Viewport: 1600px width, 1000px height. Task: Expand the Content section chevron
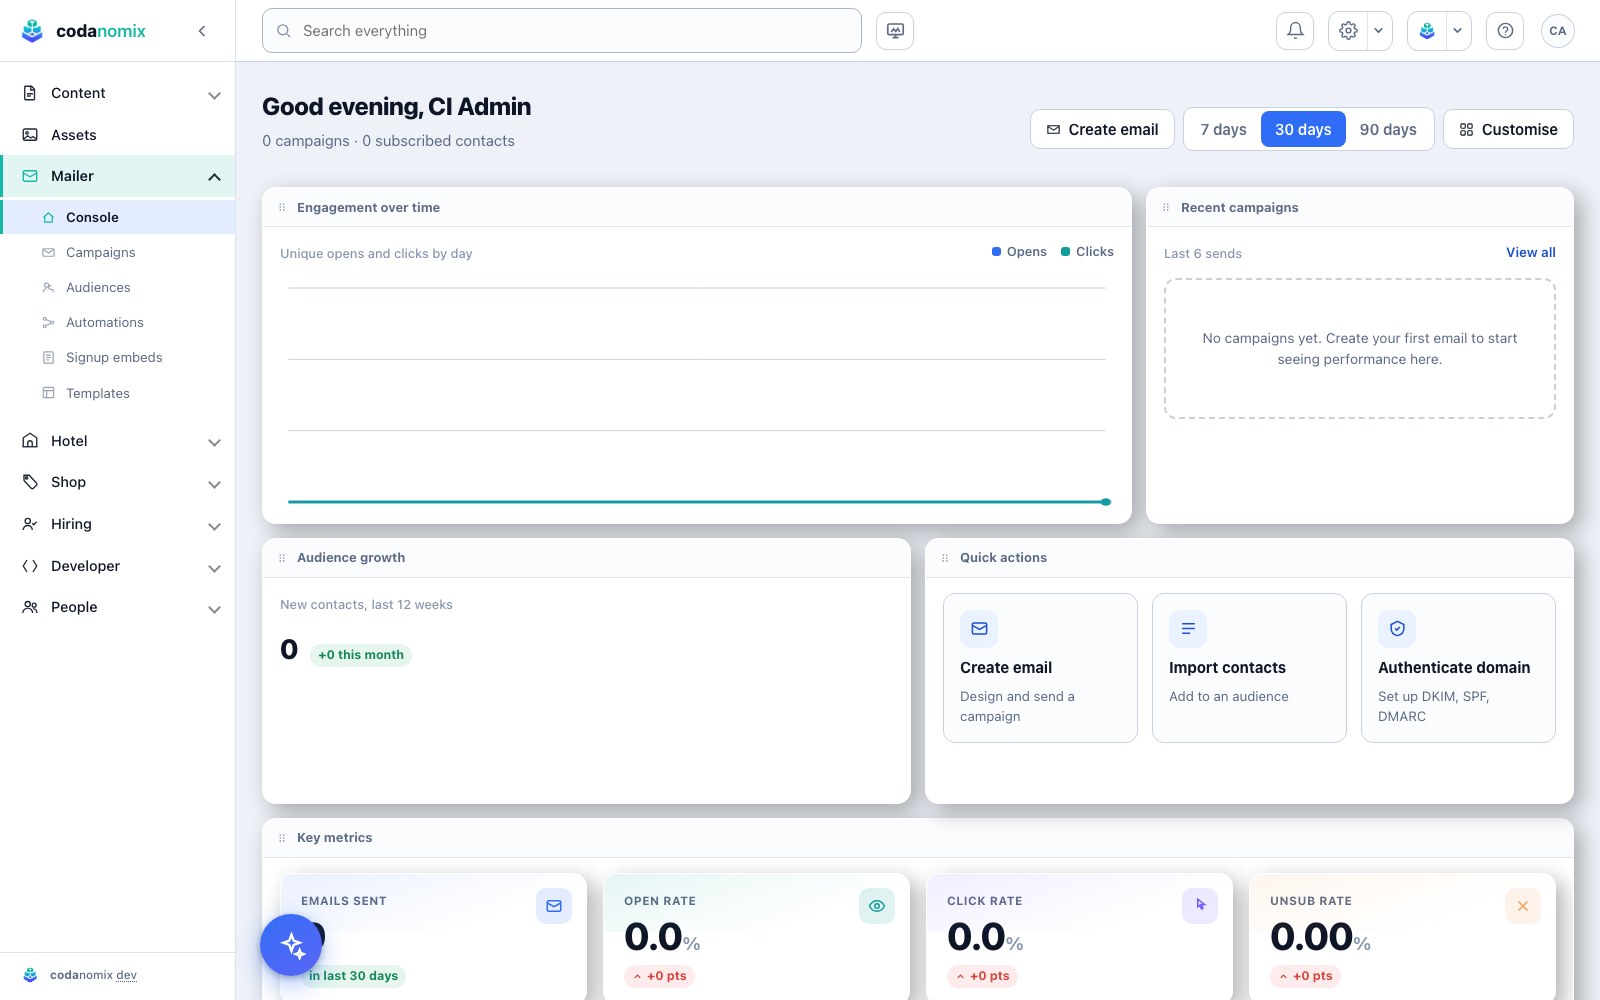click(214, 95)
